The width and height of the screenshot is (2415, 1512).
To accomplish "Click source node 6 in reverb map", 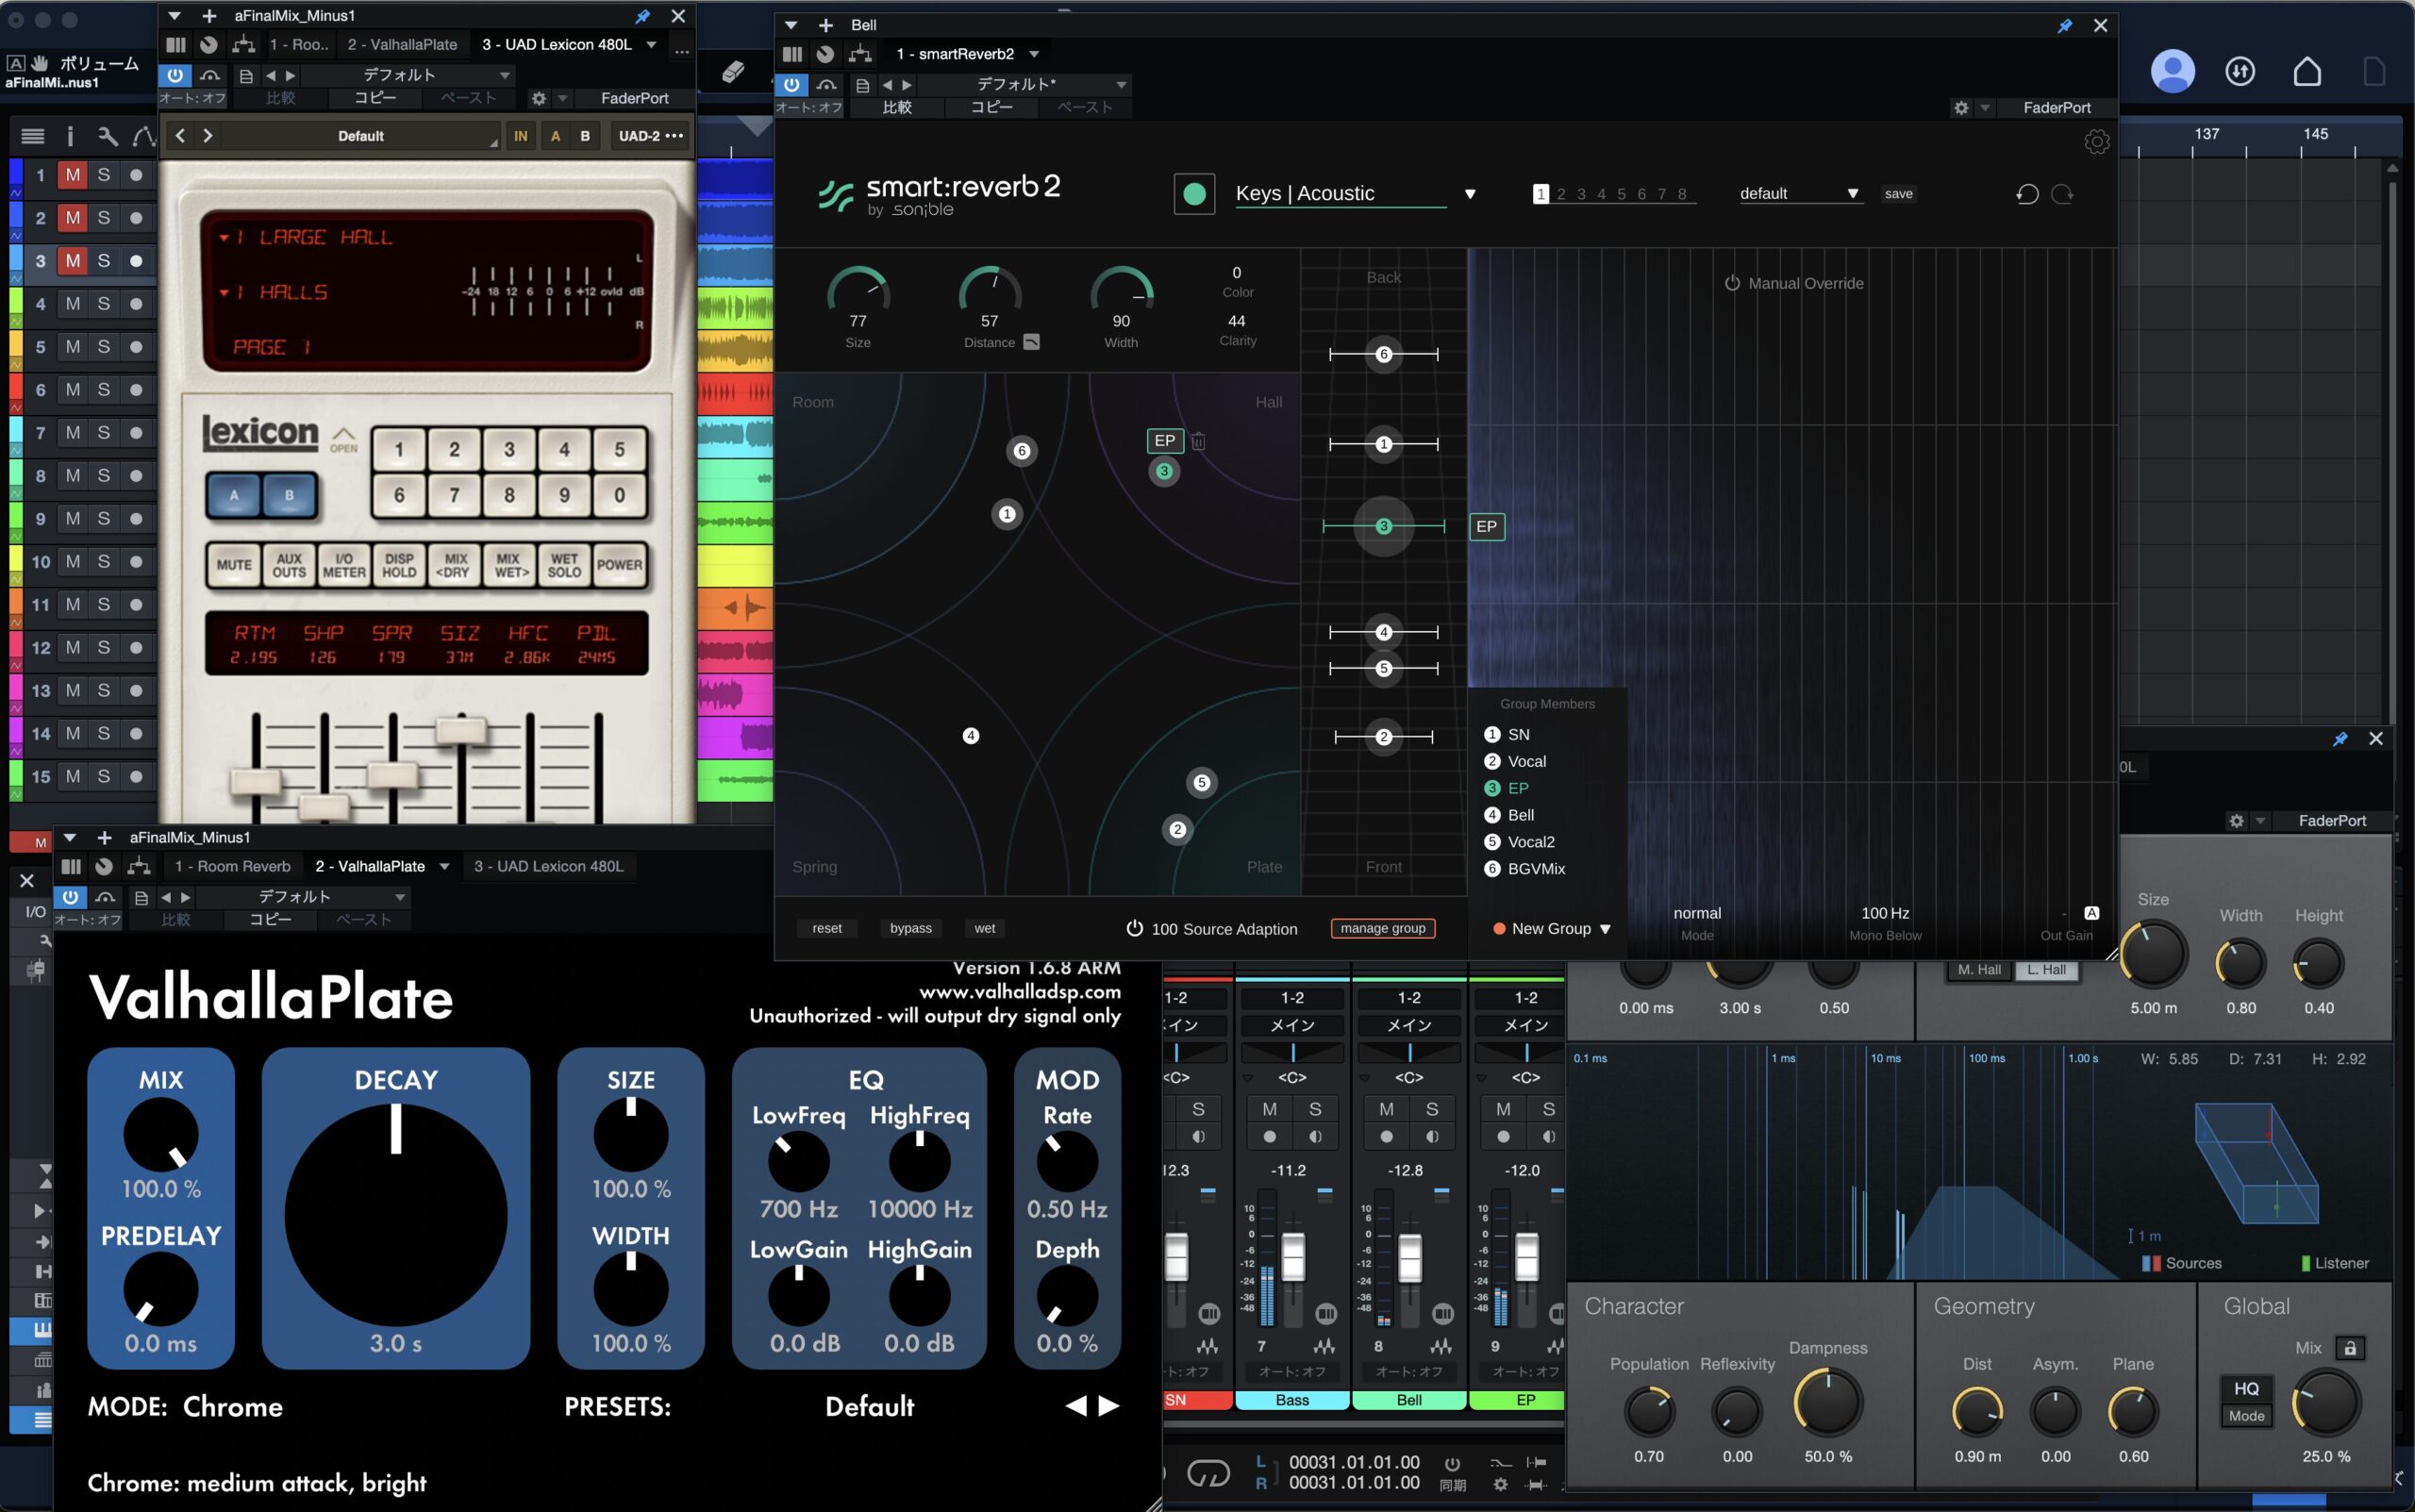I will tap(1021, 451).
